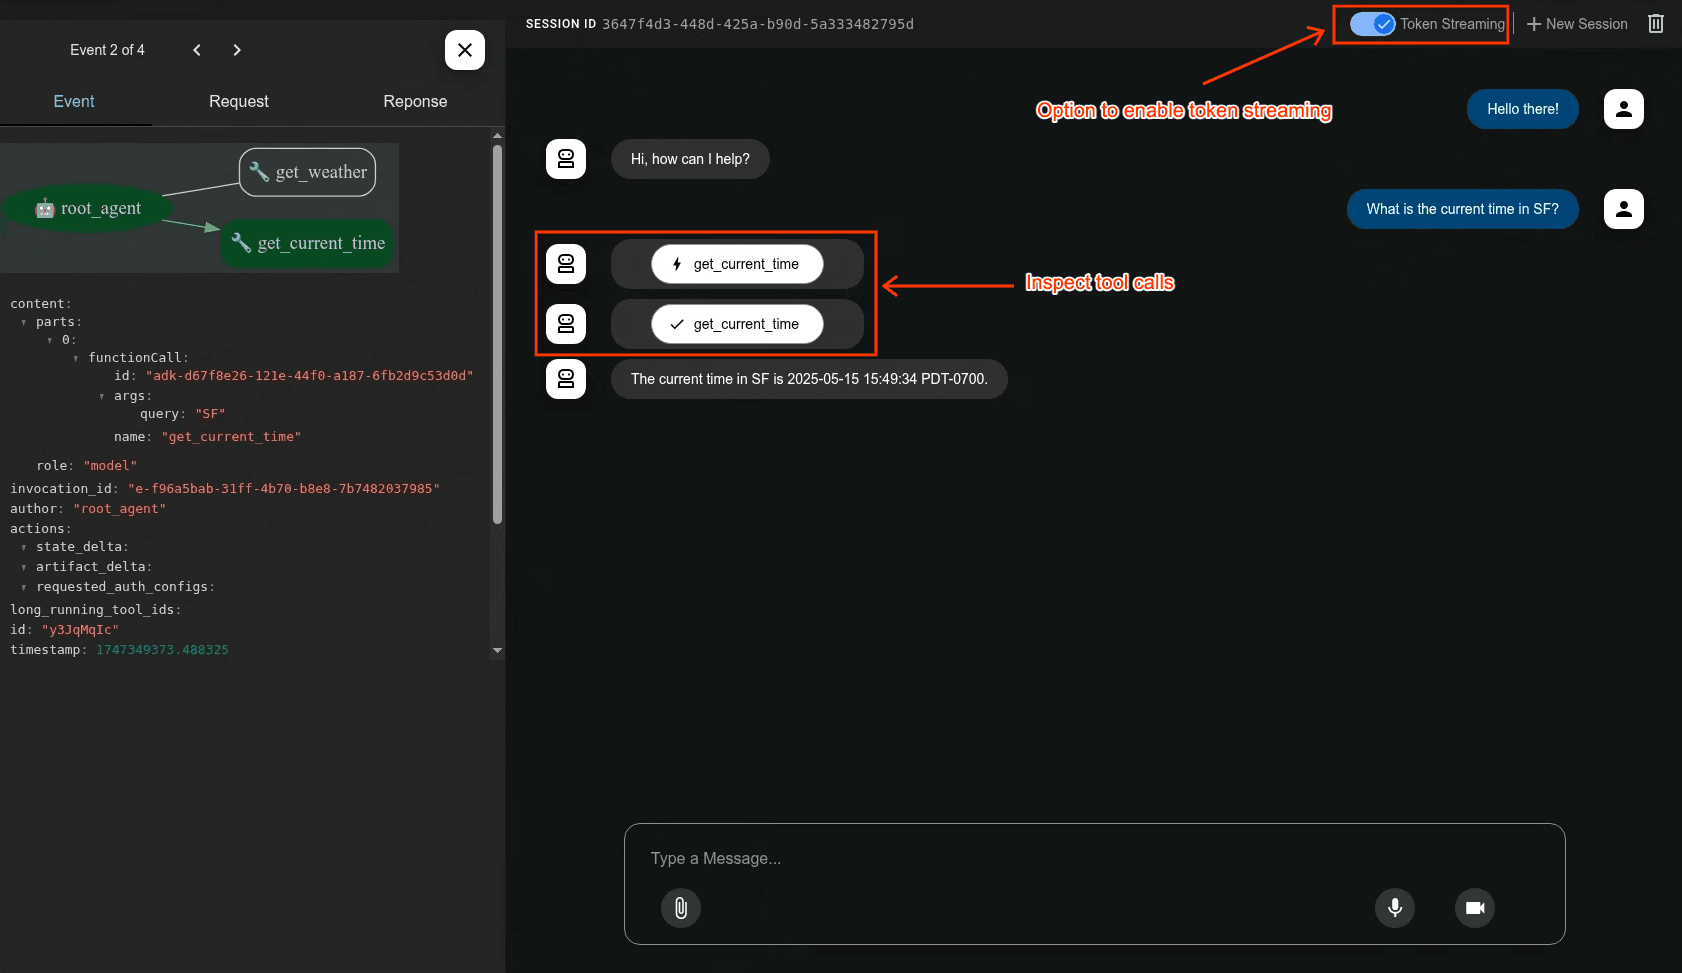Go to the next event with the right arrow
The height and width of the screenshot is (973, 1682).
[237, 49]
